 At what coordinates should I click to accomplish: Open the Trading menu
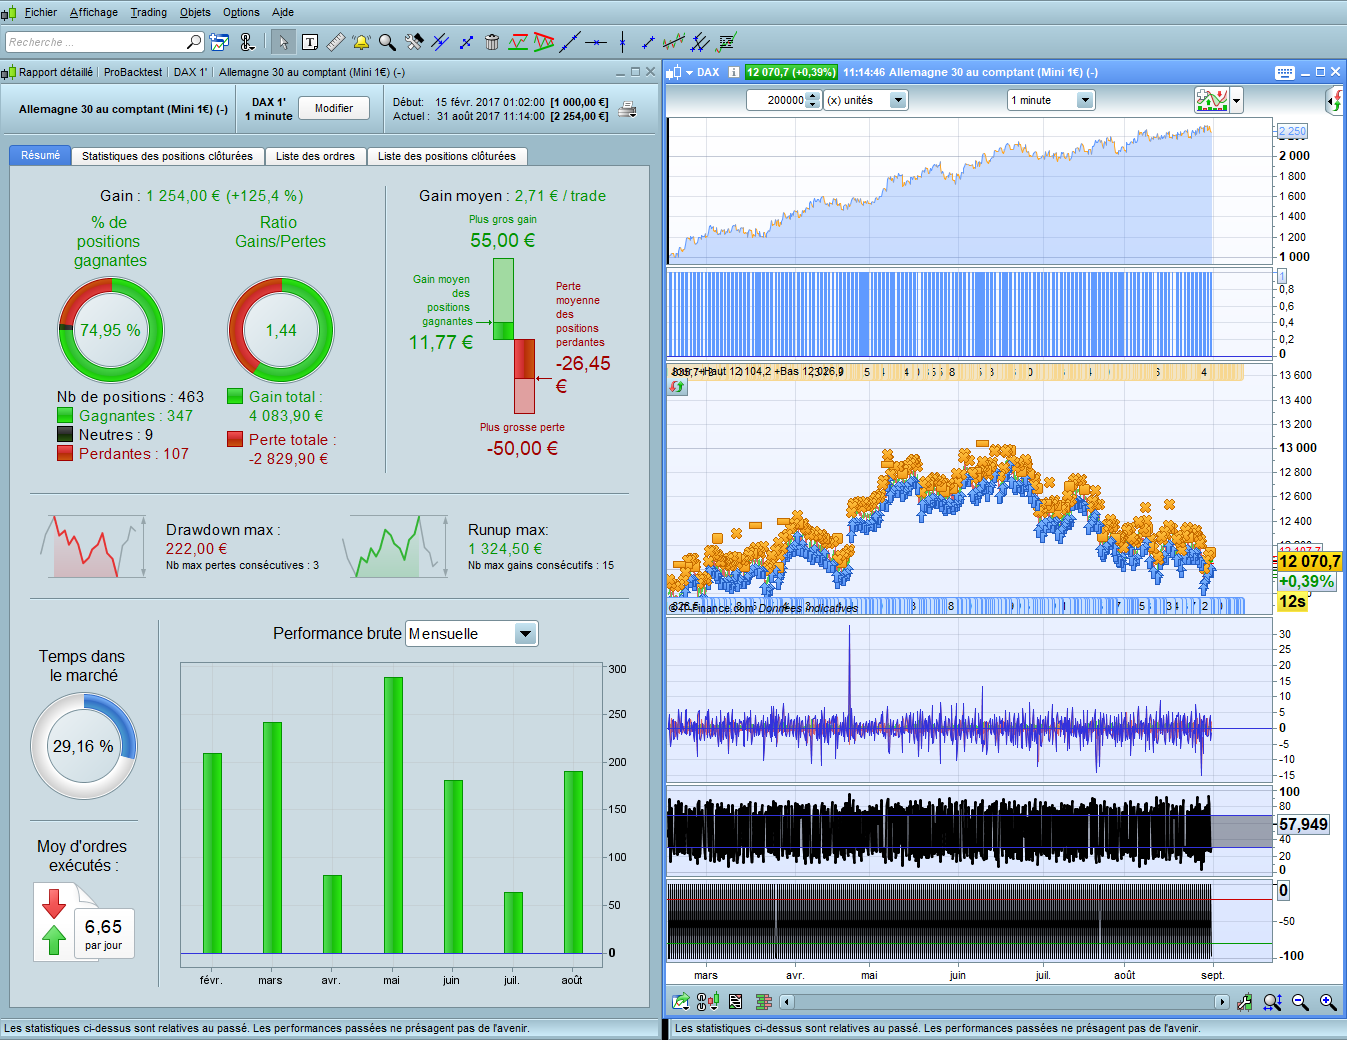148,12
